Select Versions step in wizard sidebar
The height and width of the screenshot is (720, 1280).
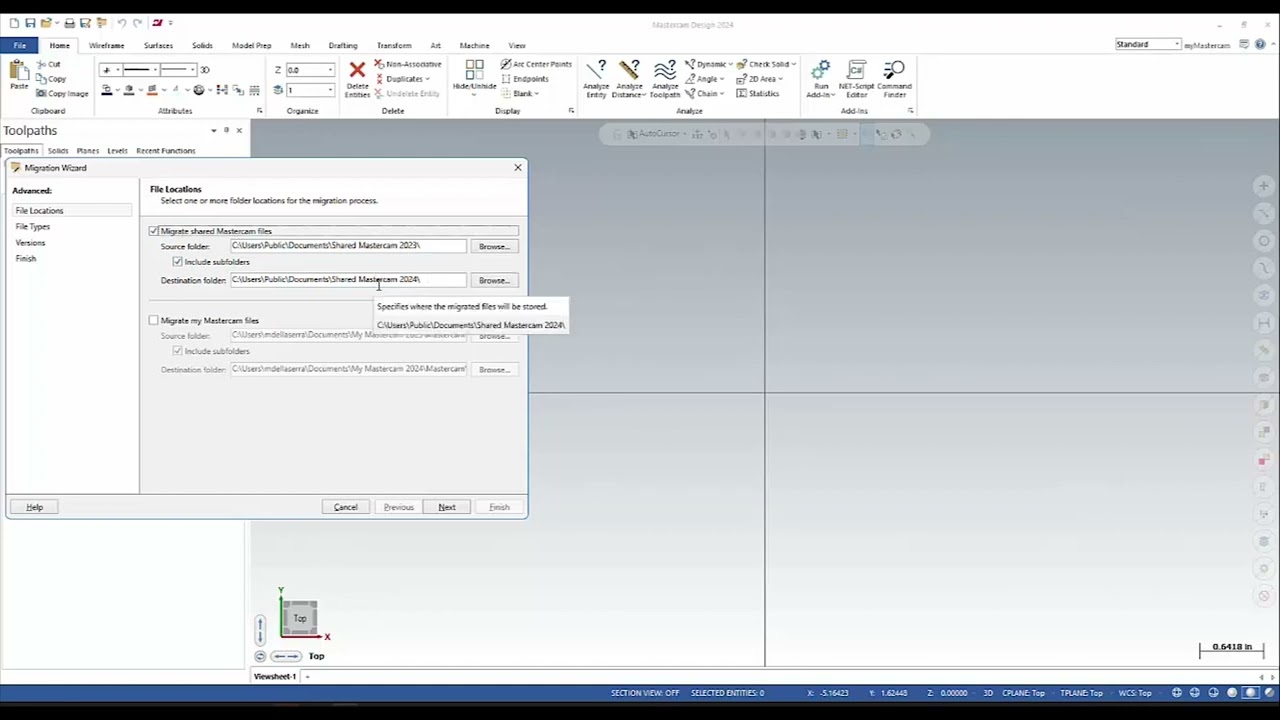pos(30,243)
